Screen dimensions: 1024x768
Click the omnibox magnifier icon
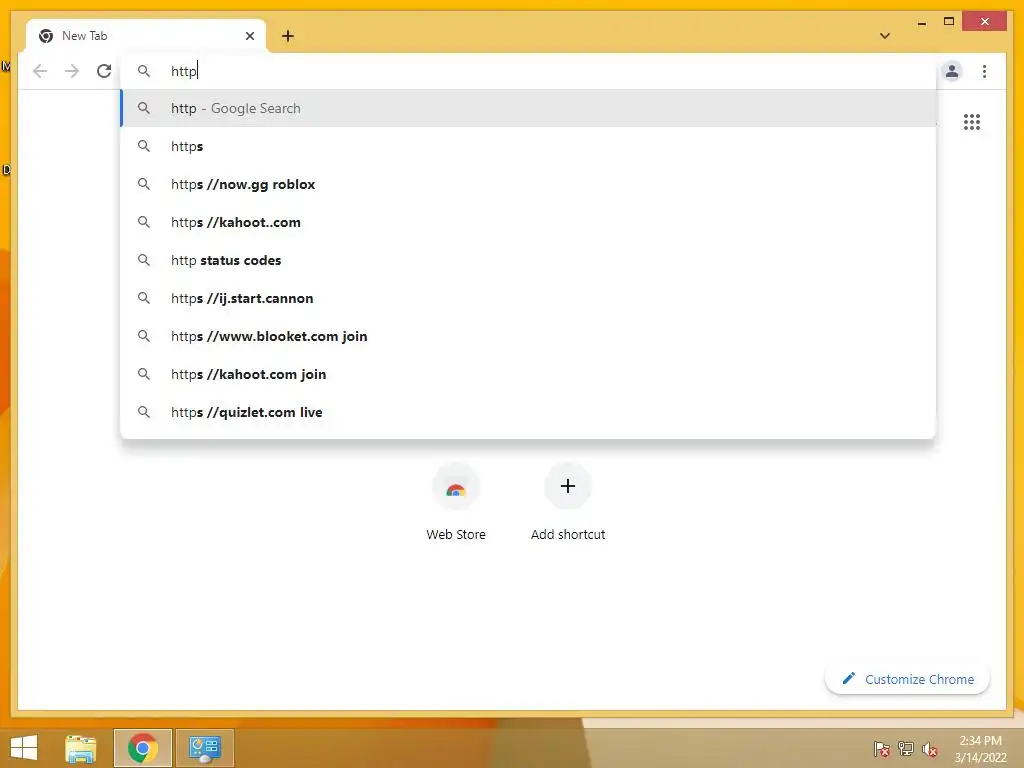pos(144,71)
